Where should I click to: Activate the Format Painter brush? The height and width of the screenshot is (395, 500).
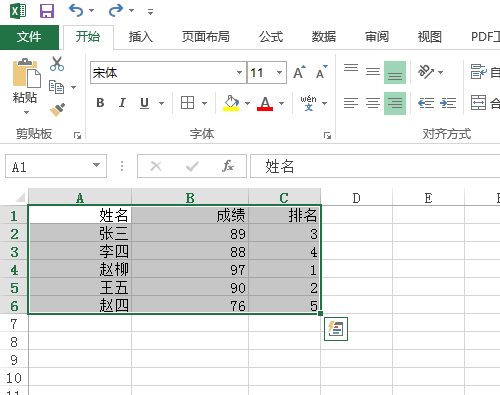(57, 110)
